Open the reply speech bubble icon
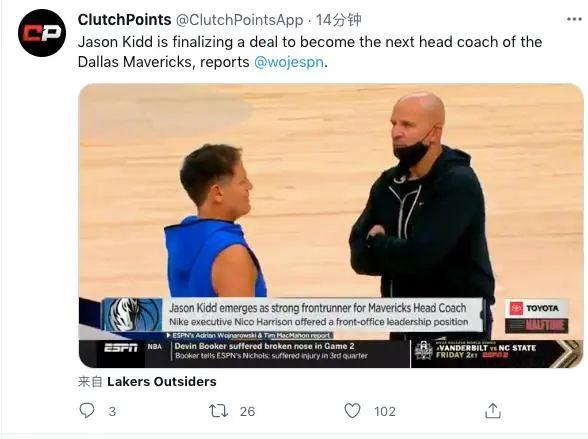The width and height of the screenshot is (588, 439). point(87,411)
